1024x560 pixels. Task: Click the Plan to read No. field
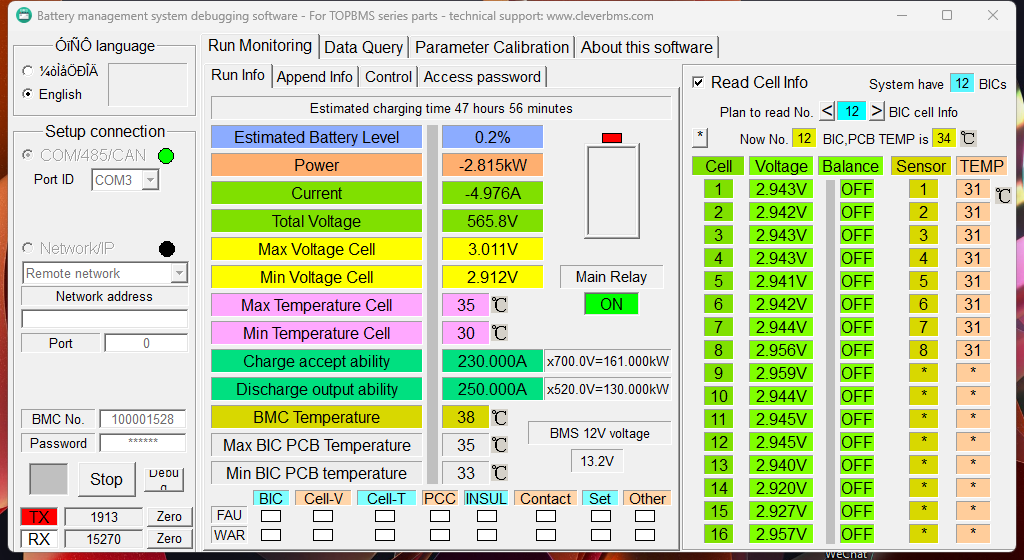(852, 111)
